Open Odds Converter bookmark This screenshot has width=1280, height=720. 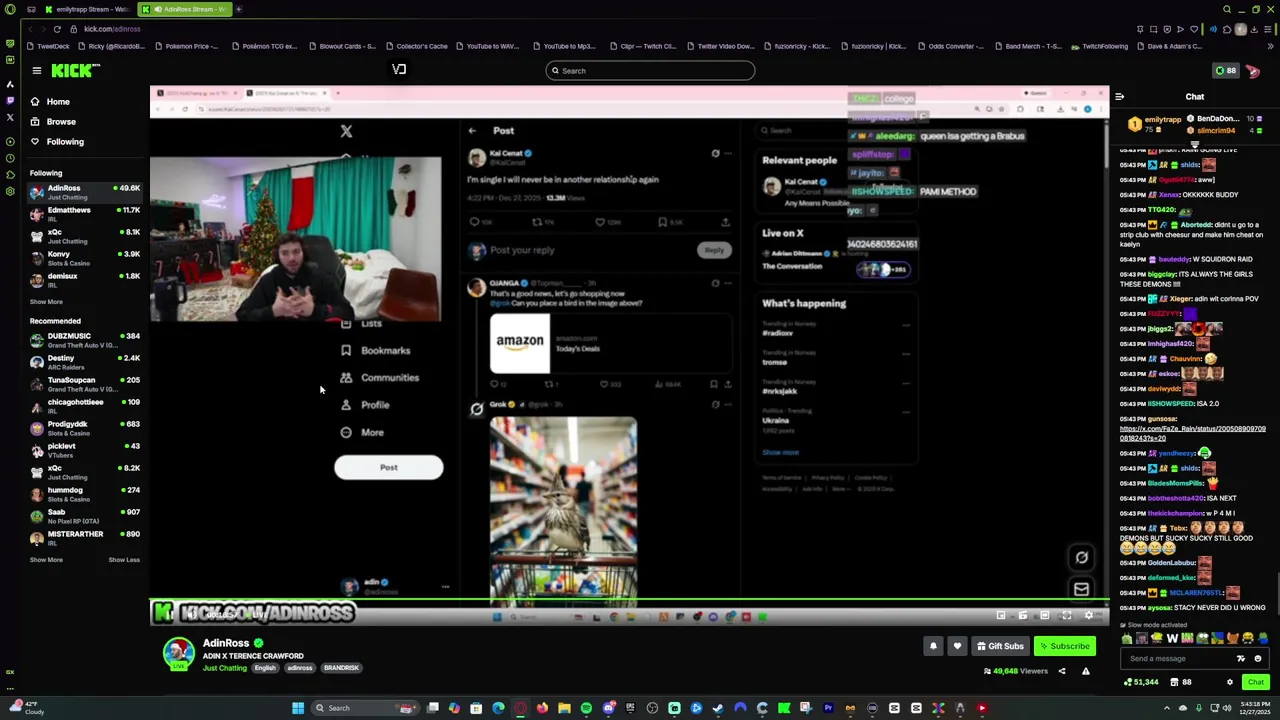(x=950, y=46)
